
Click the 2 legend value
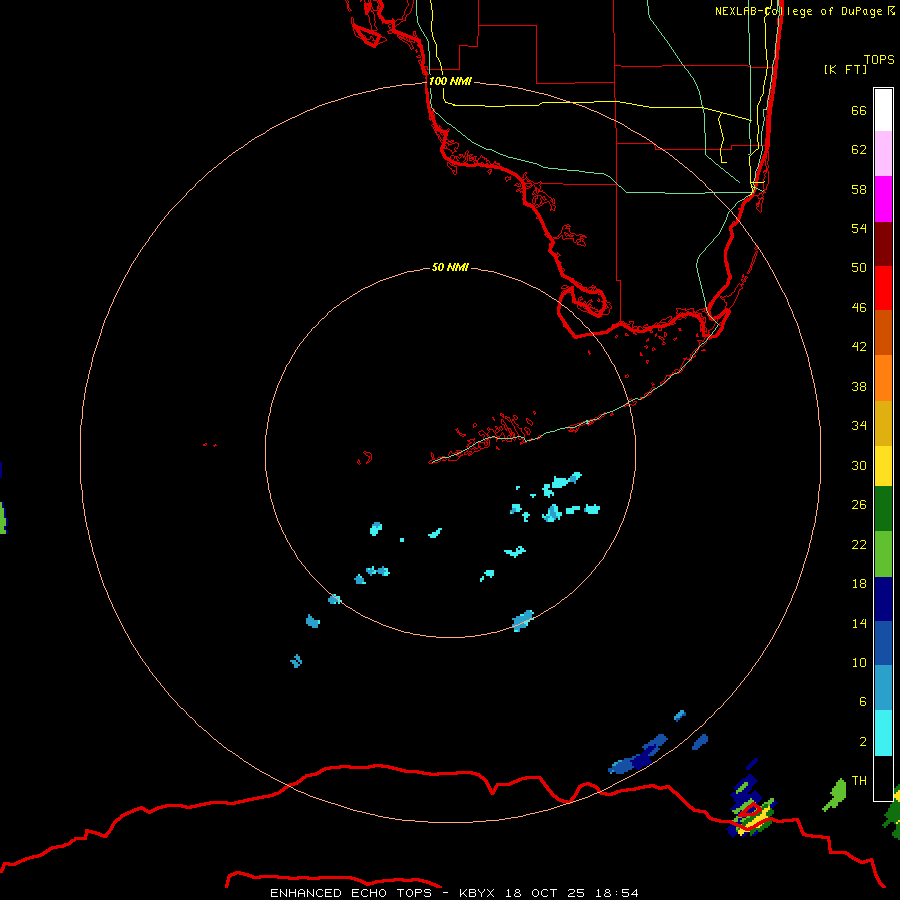(862, 742)
